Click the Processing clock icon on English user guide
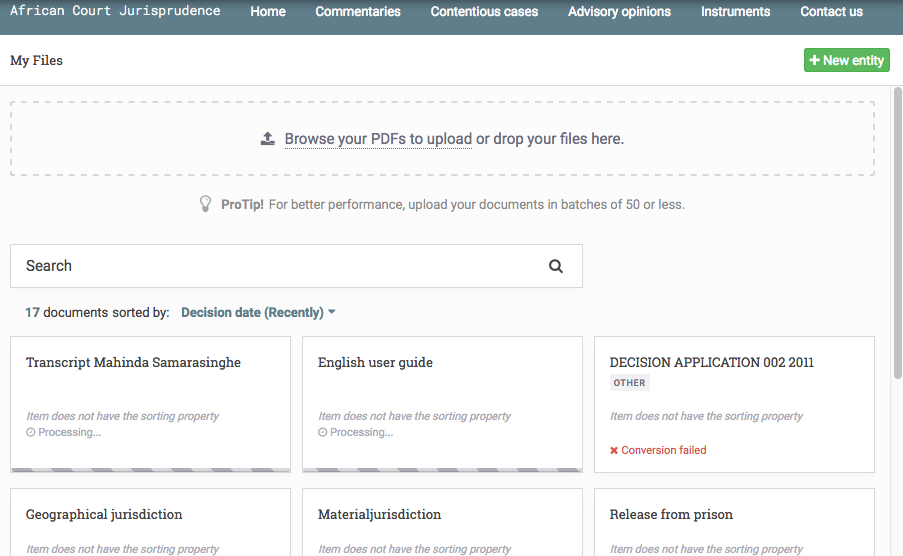This screenshot has height=556, width=903. (322, 432)
